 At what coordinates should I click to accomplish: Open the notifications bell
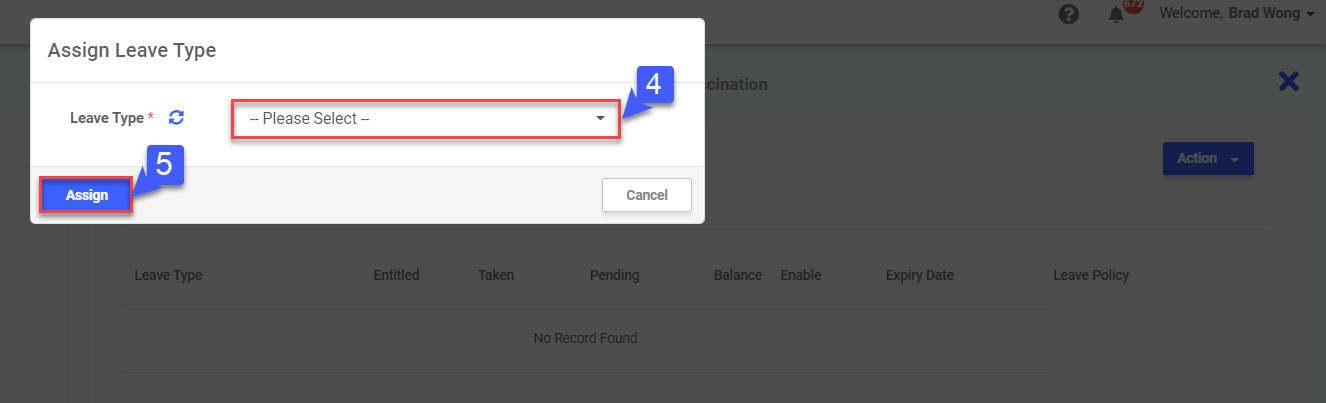(1116, 16)
